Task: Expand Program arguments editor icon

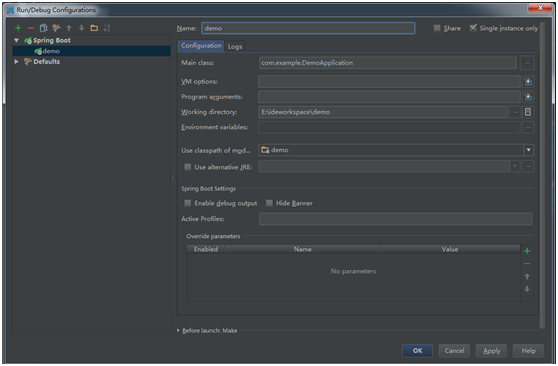Action: click(x=528, y=97)
